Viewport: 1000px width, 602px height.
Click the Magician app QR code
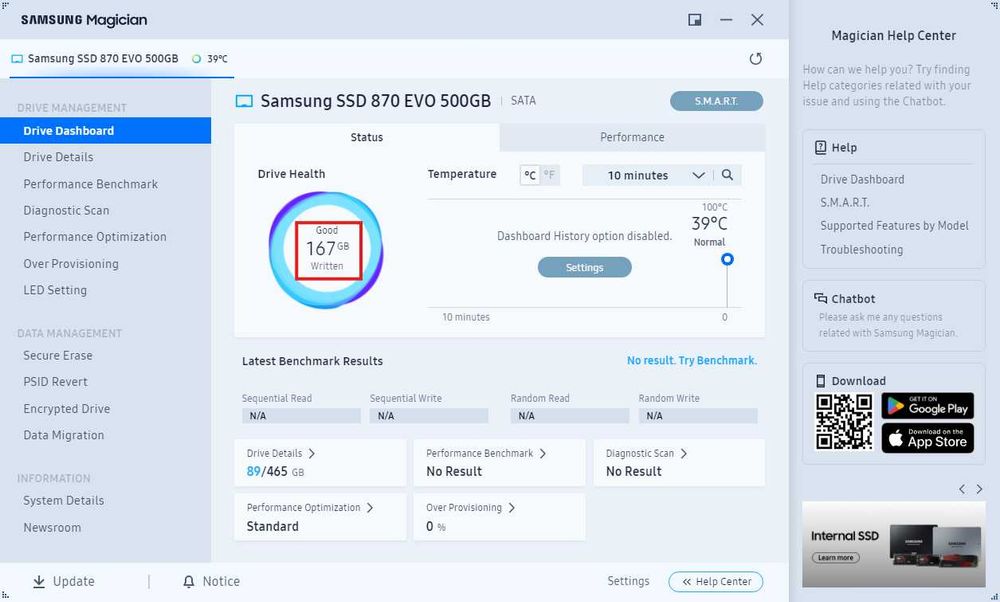coord(844,422)
